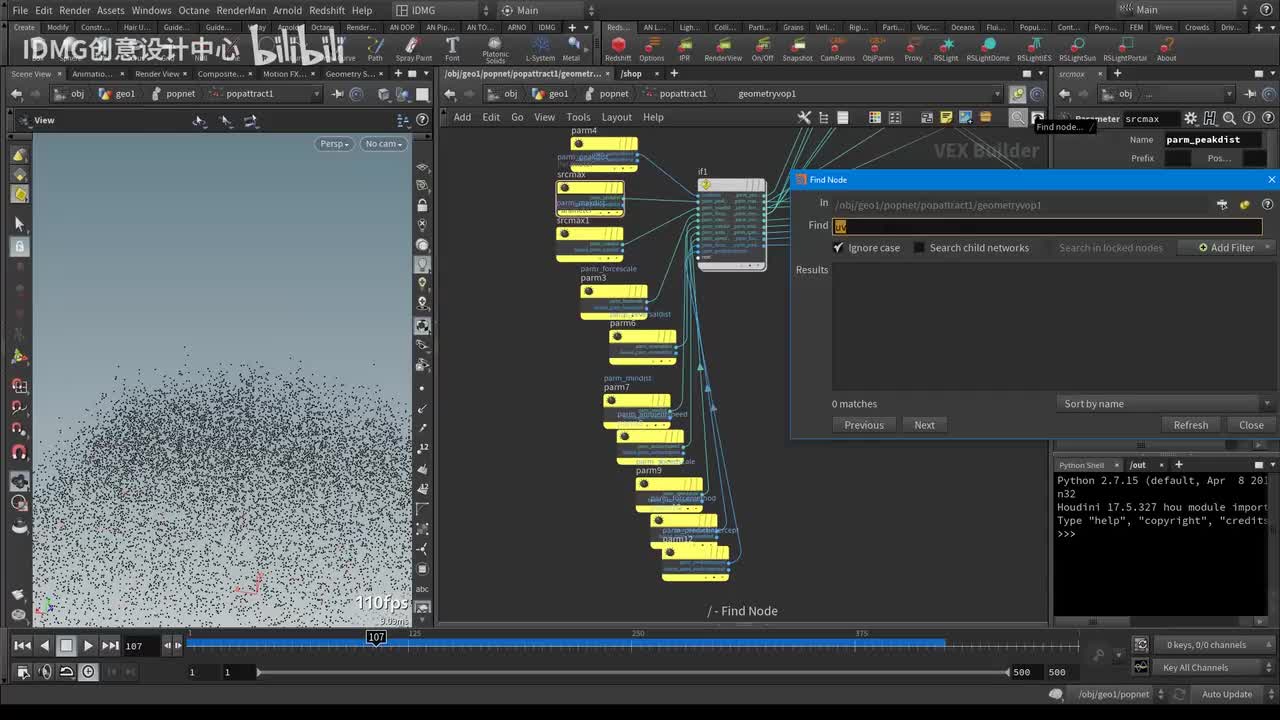This screenshot has height=720, width=1280.
Task: Select the Font shelf tool
Action: click(452, 46)
